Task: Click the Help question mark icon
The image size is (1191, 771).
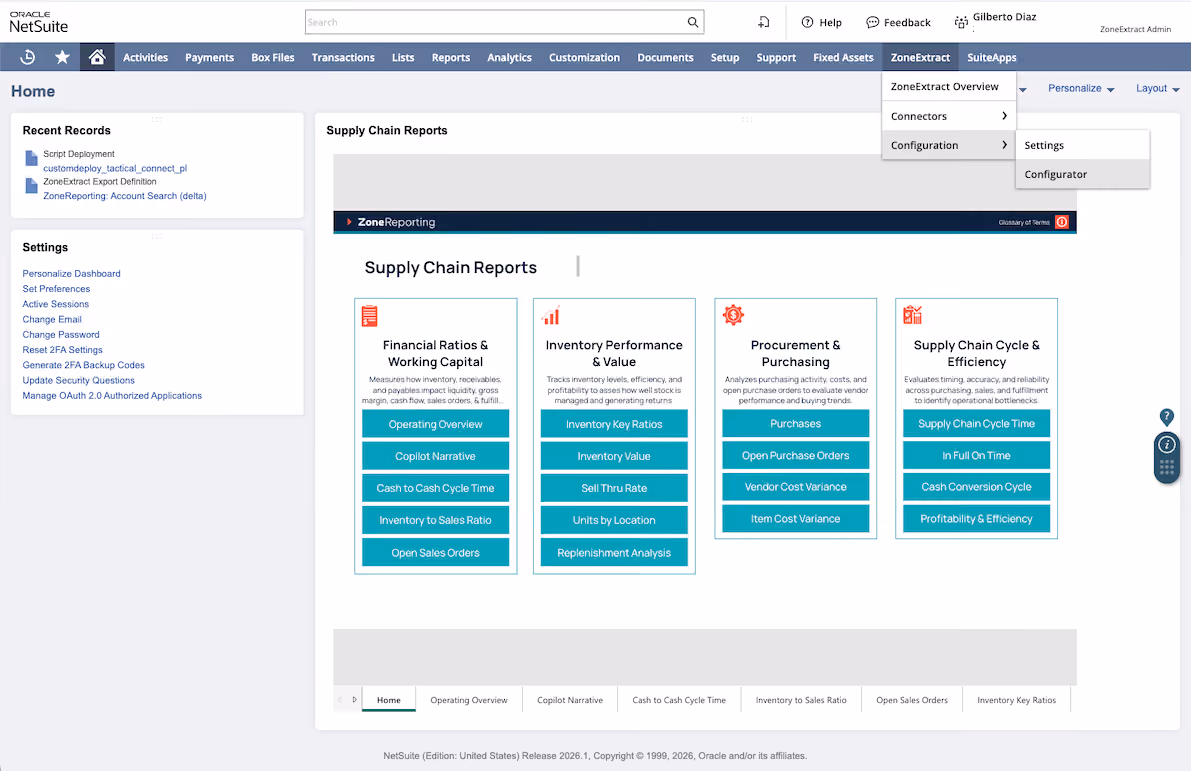Action: coord(807,22)
